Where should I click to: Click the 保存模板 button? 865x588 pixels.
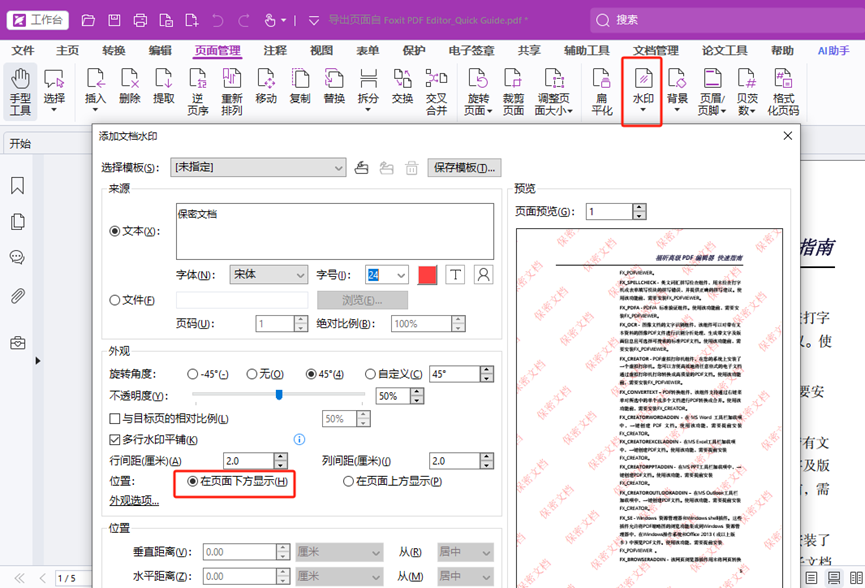pyautogui.click(x=463, y=168)
